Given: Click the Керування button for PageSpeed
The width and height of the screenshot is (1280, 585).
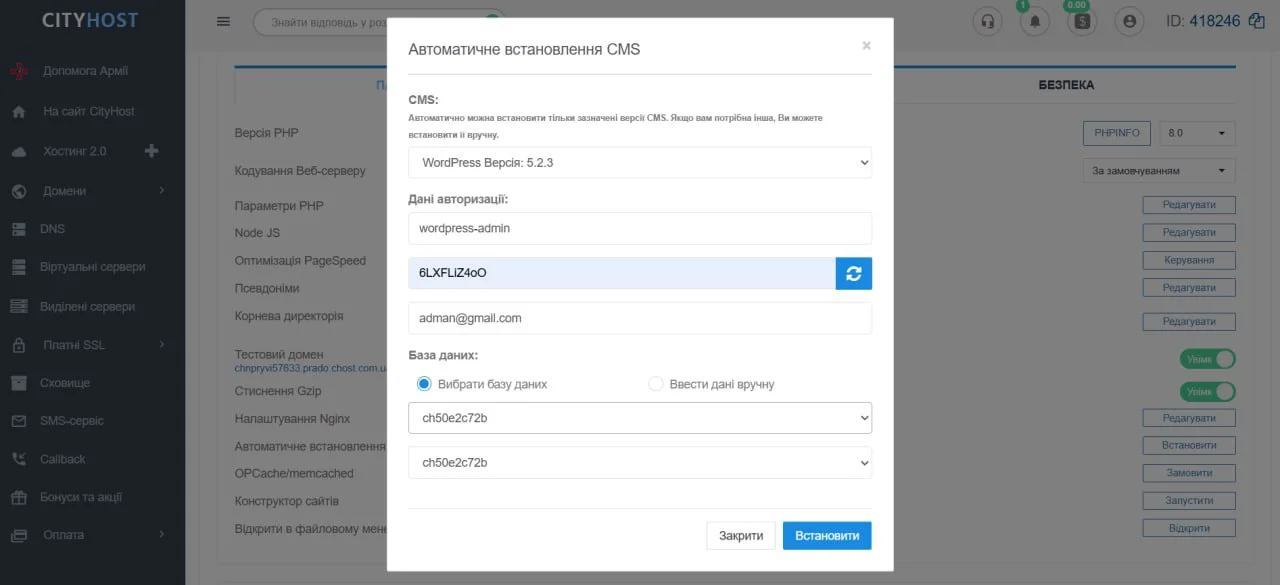Looking at the screenshot, I should point(1189,260).
